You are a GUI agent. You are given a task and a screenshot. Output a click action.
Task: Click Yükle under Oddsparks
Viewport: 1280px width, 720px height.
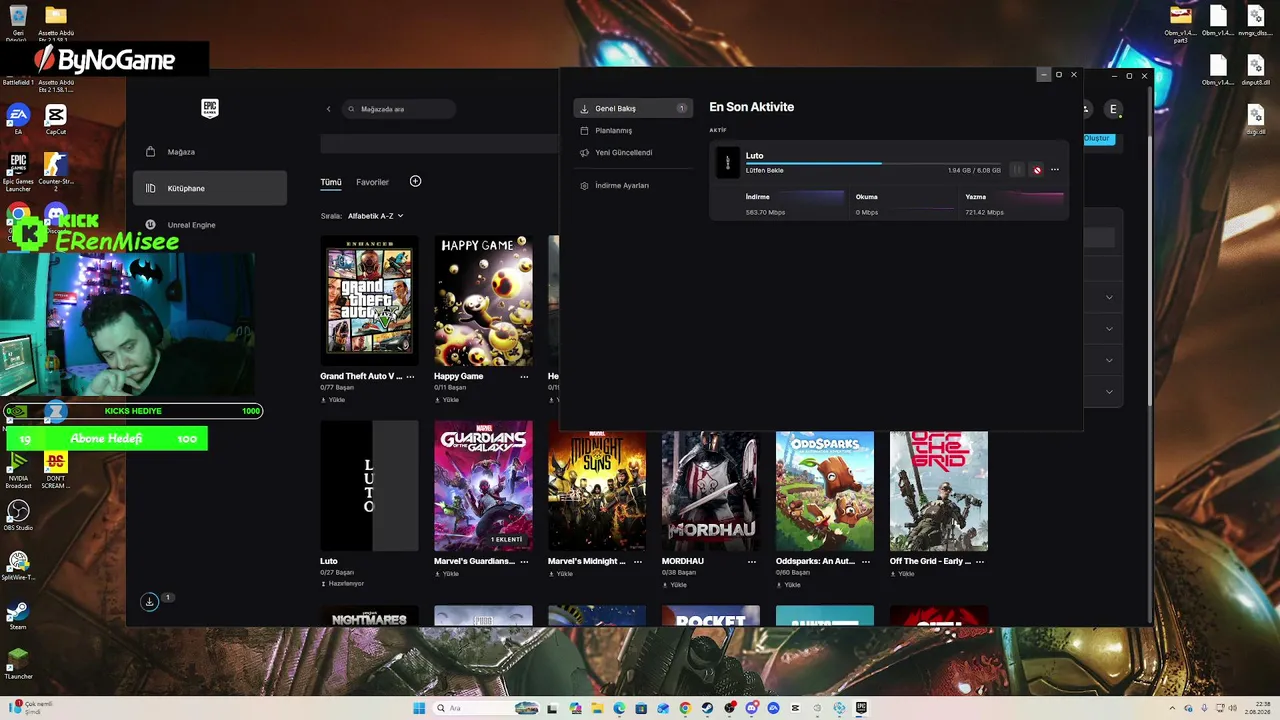[x=789, y=585]
